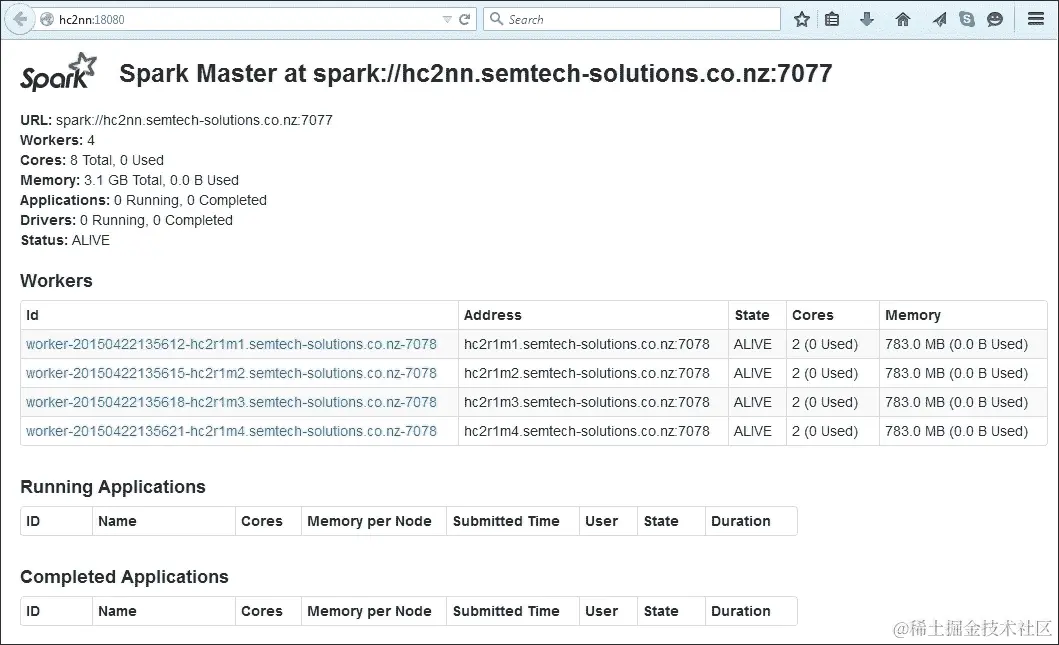Click the 'Cores: 8 Total' summary line
1059x645 pixels.
92,161
